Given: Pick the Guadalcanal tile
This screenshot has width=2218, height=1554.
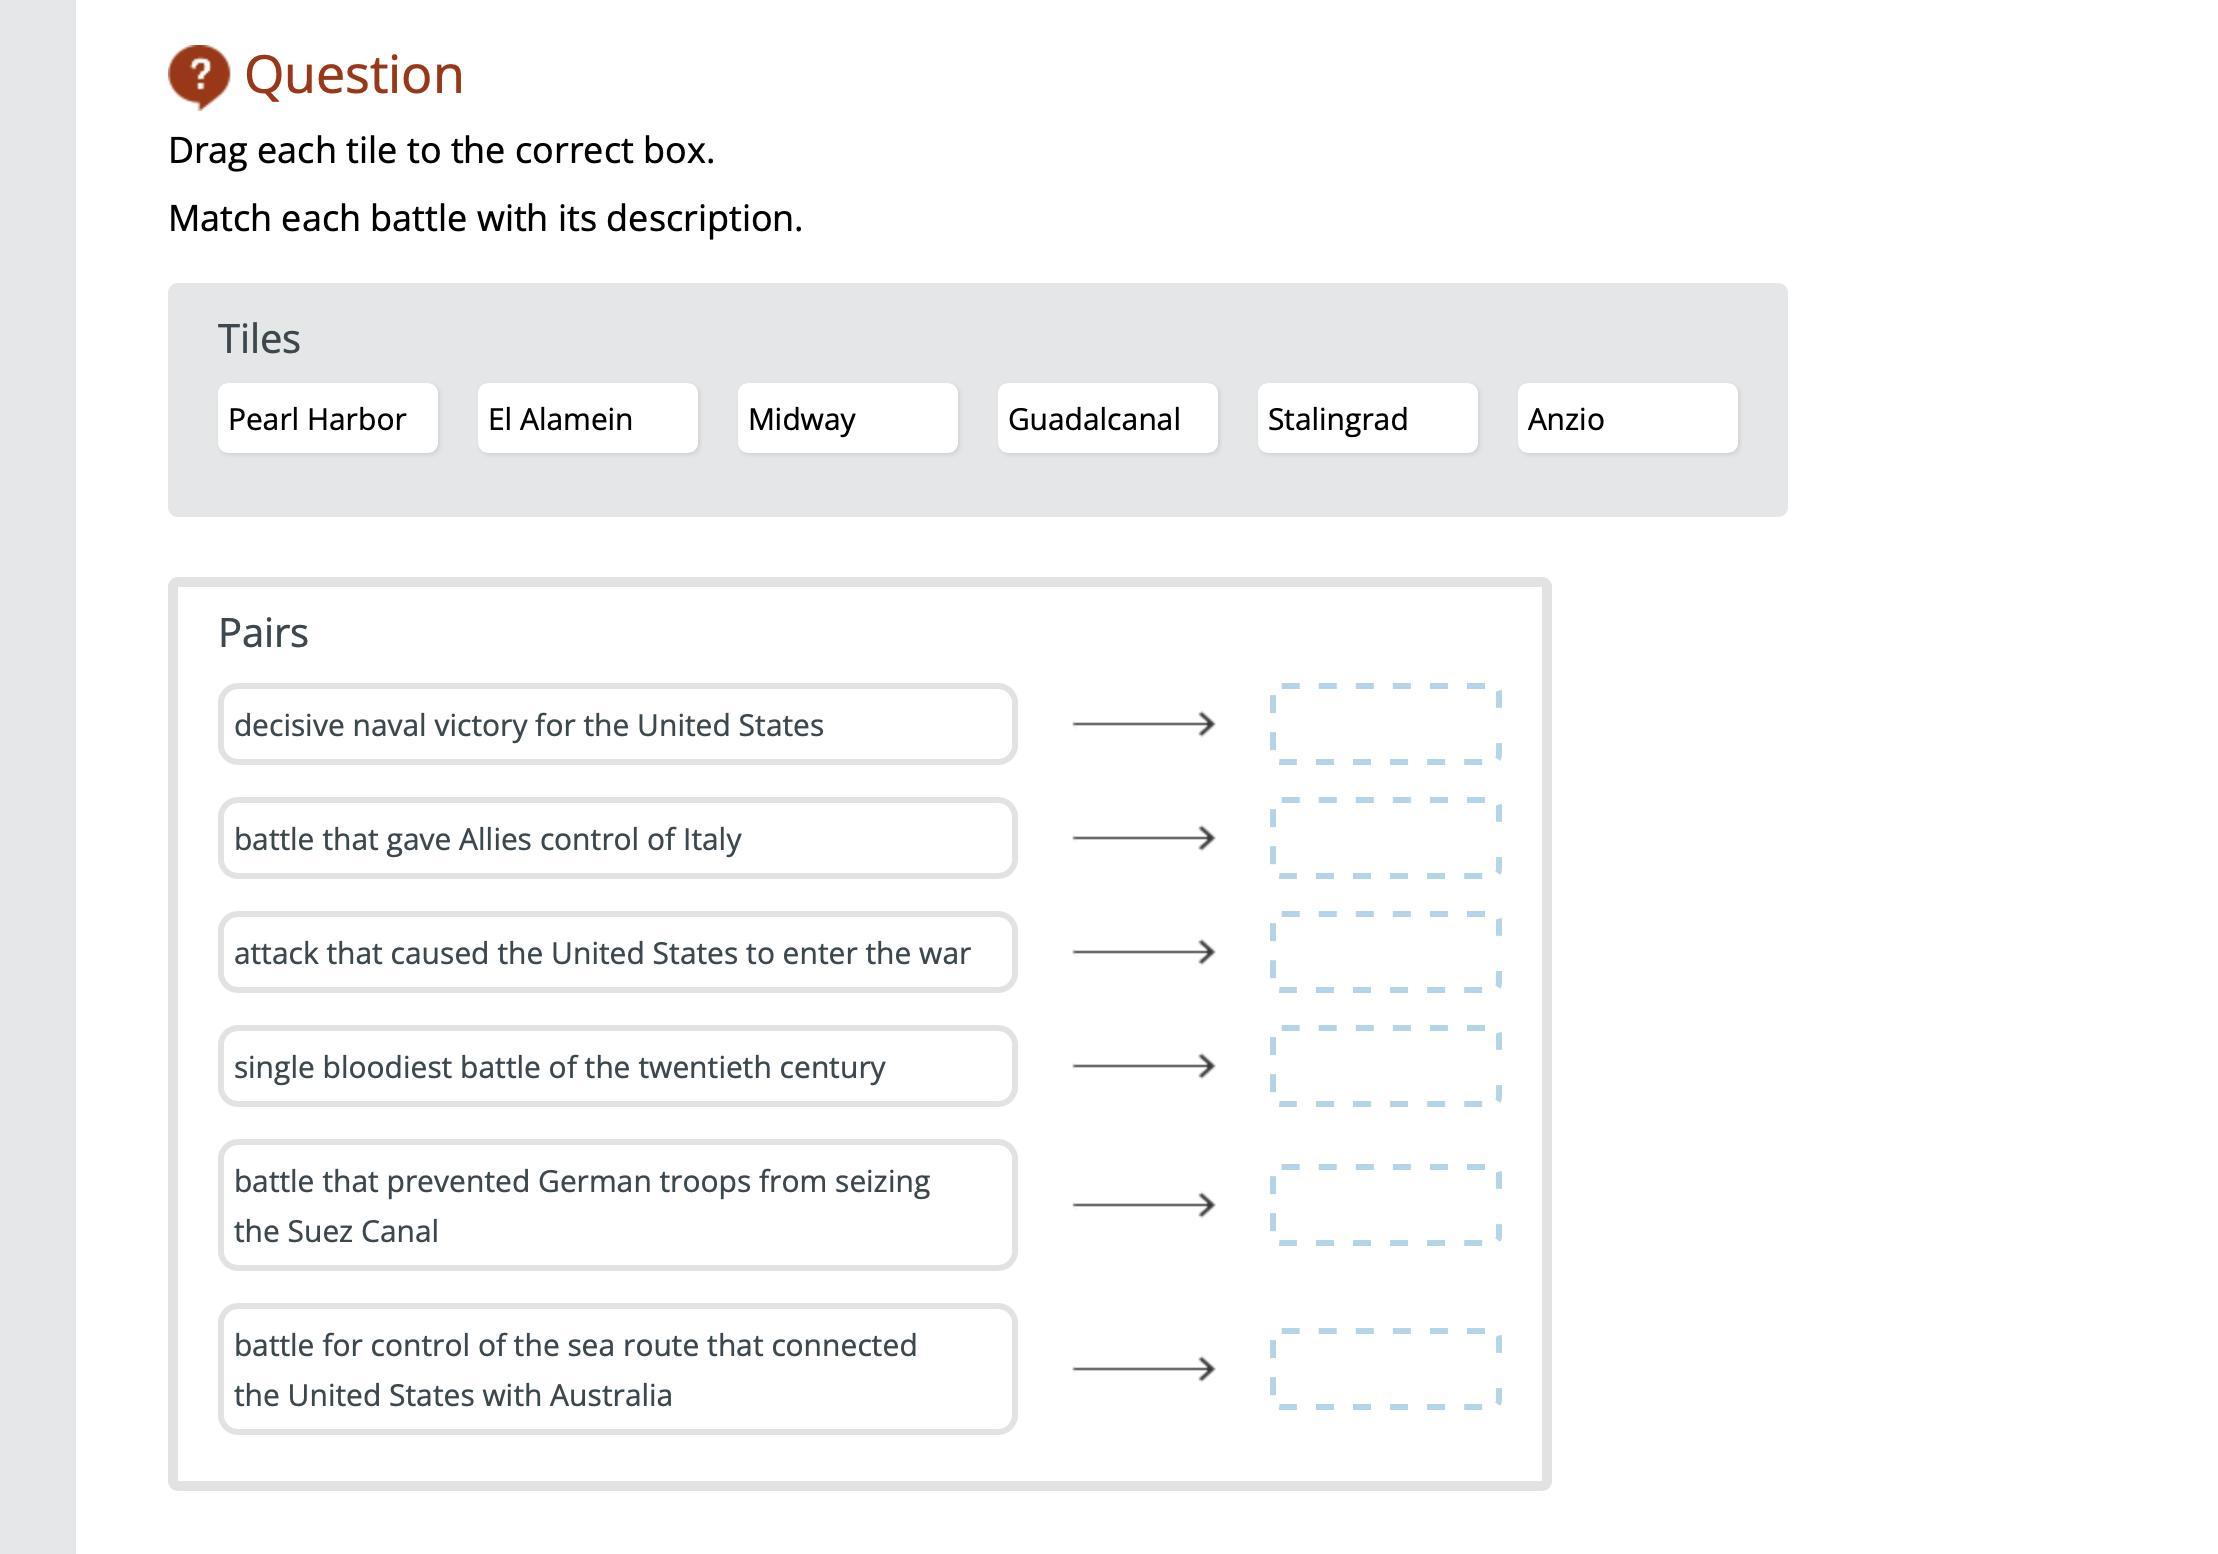Looking at the screenshot, I should 1107,418.
